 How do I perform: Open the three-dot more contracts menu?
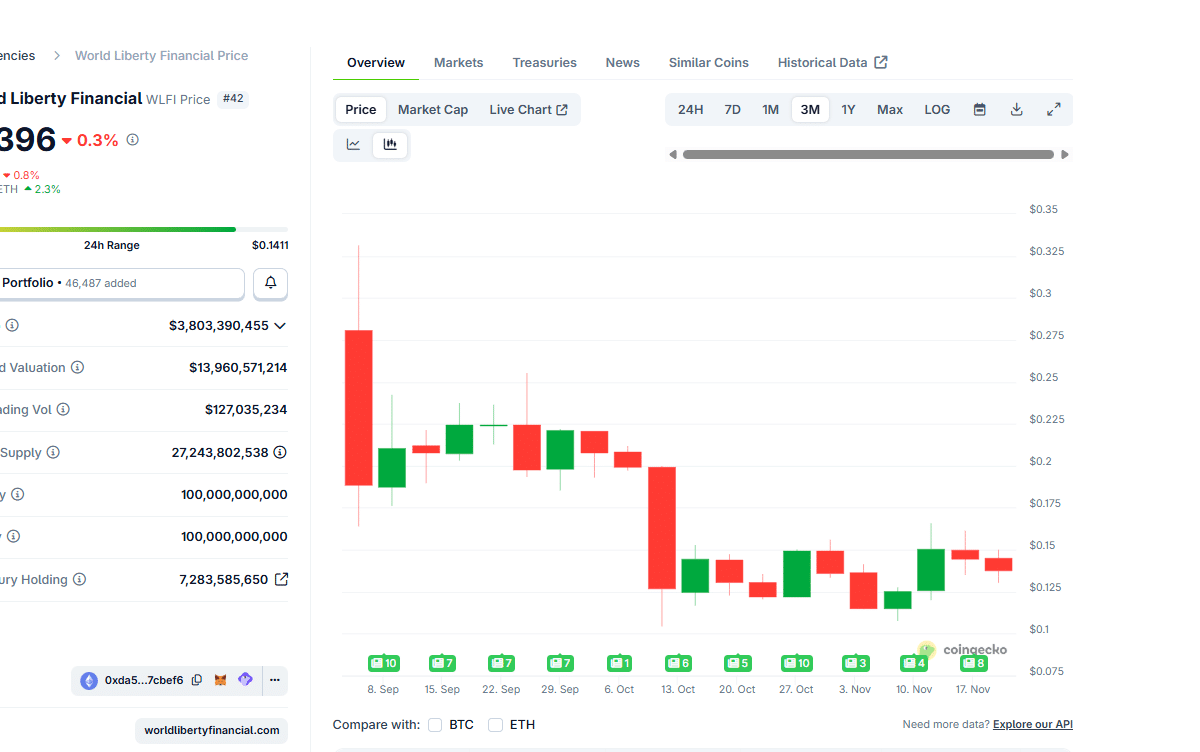click(274, 680)
